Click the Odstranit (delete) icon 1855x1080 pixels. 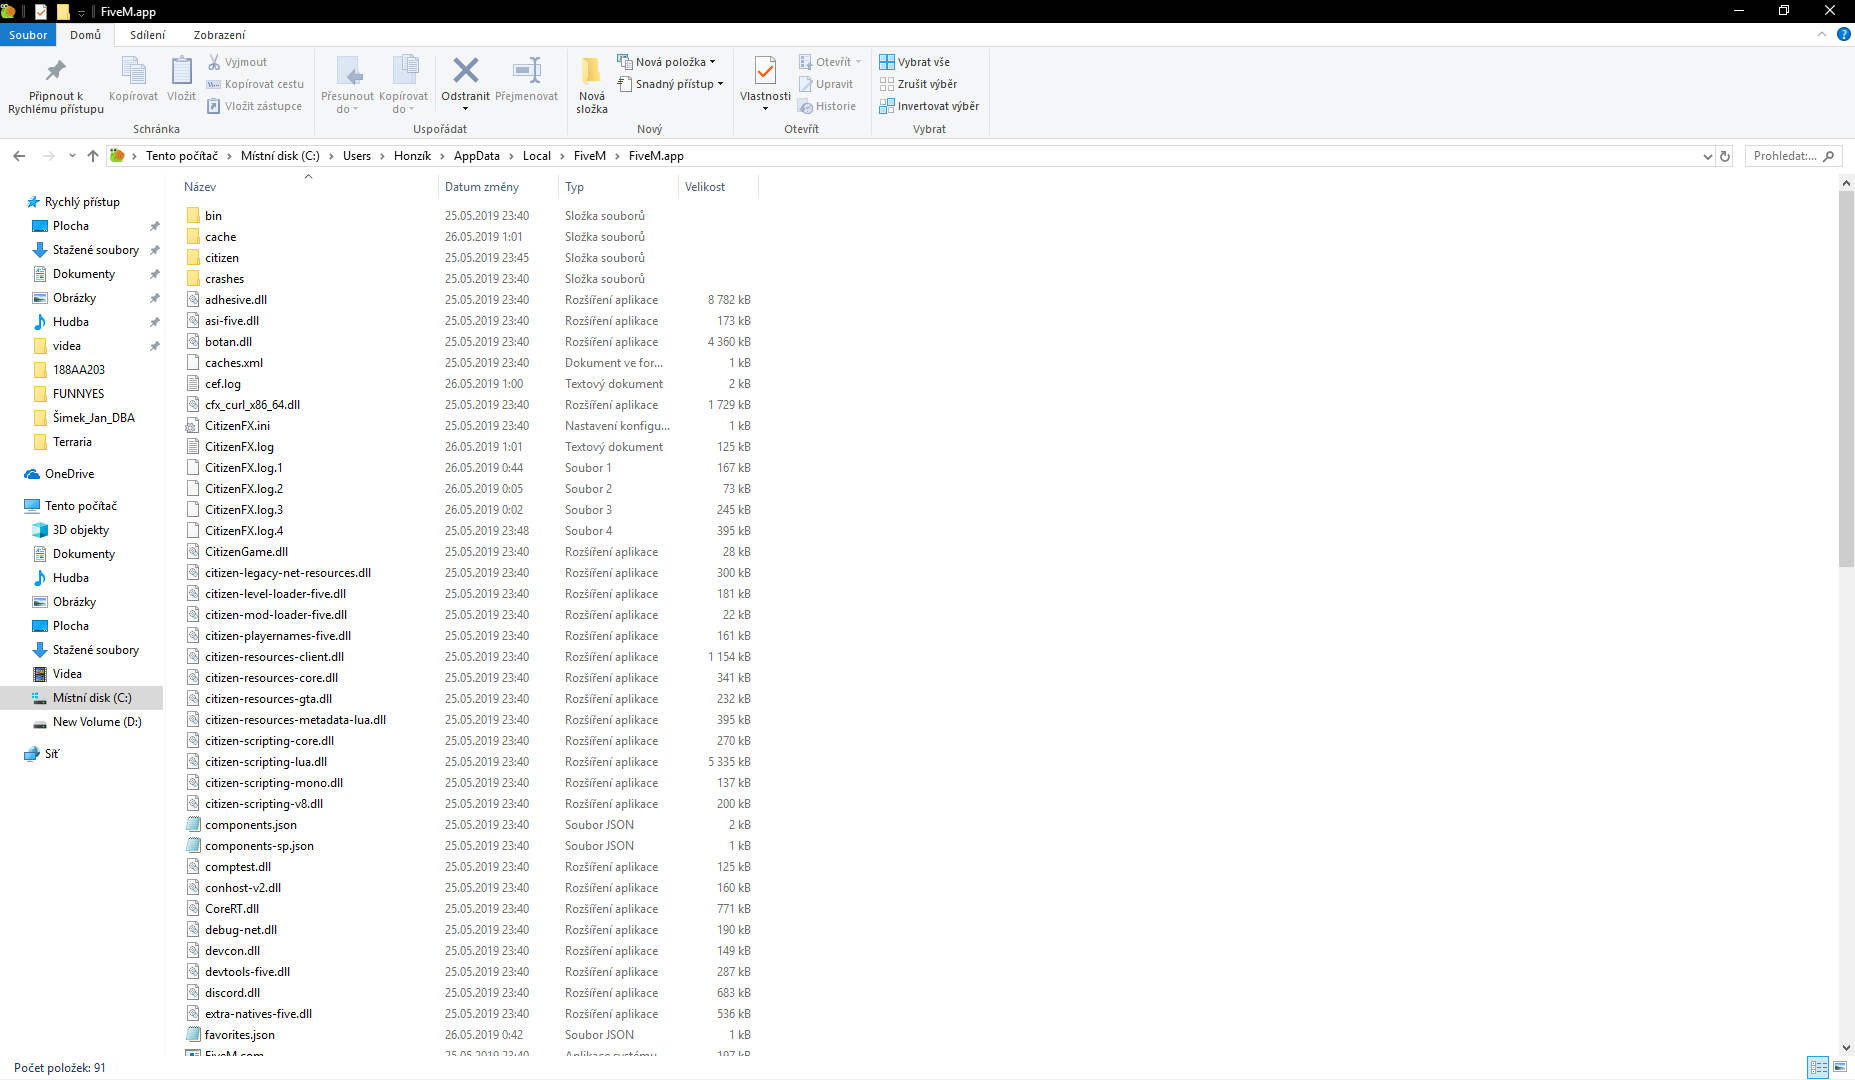[465, 72]
